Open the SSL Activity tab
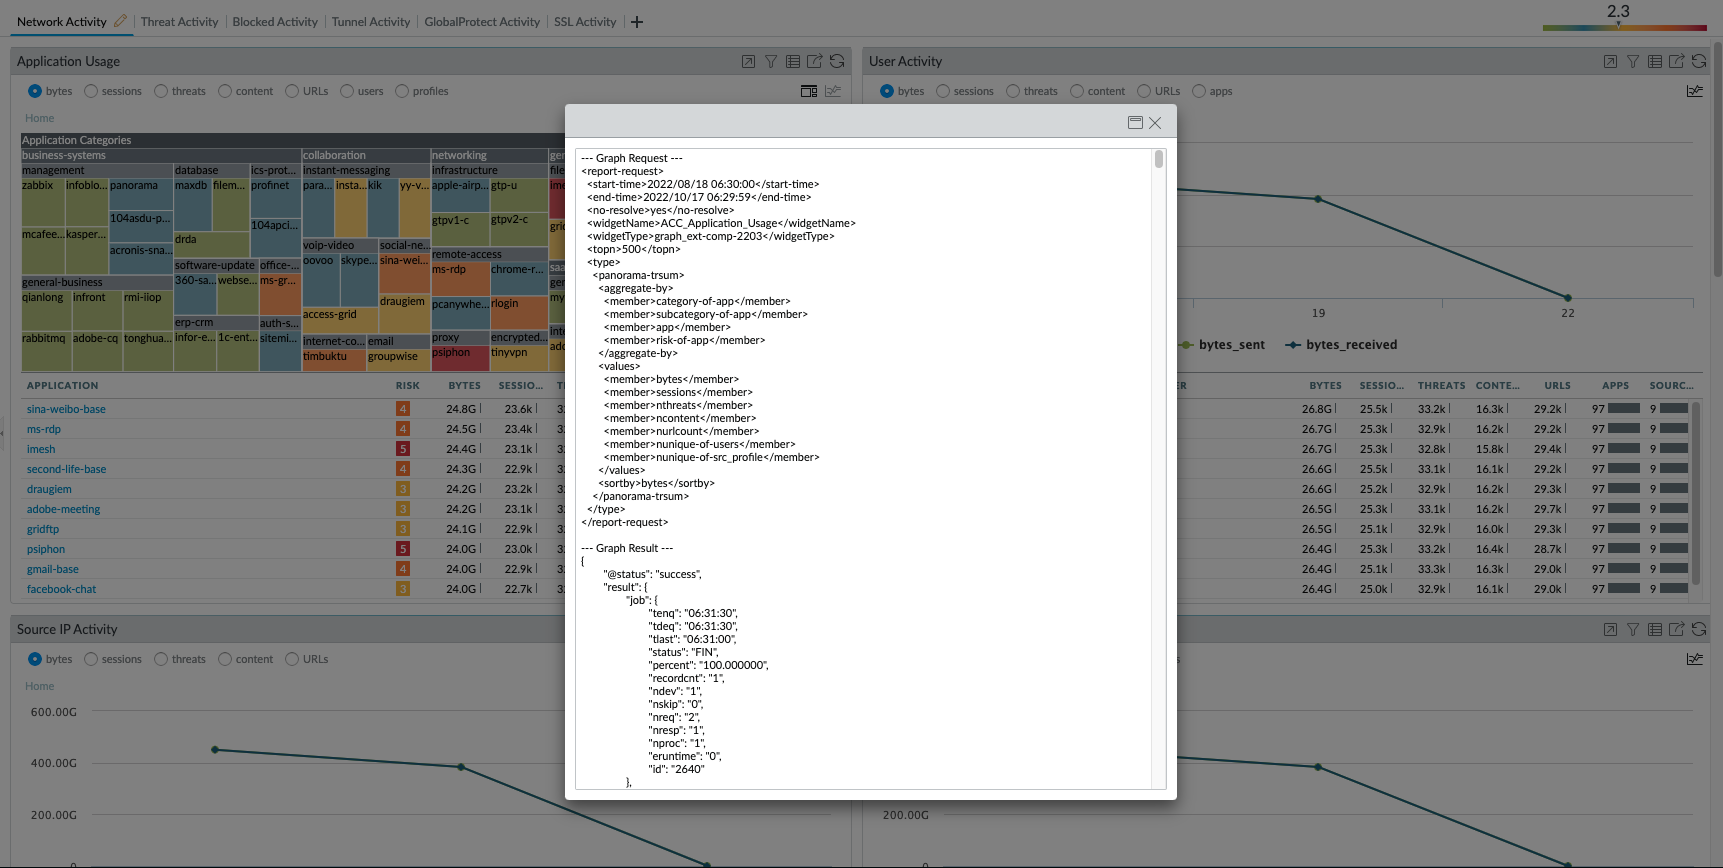1723x868 pixels. pyautogui.click(x=584, y=22)
